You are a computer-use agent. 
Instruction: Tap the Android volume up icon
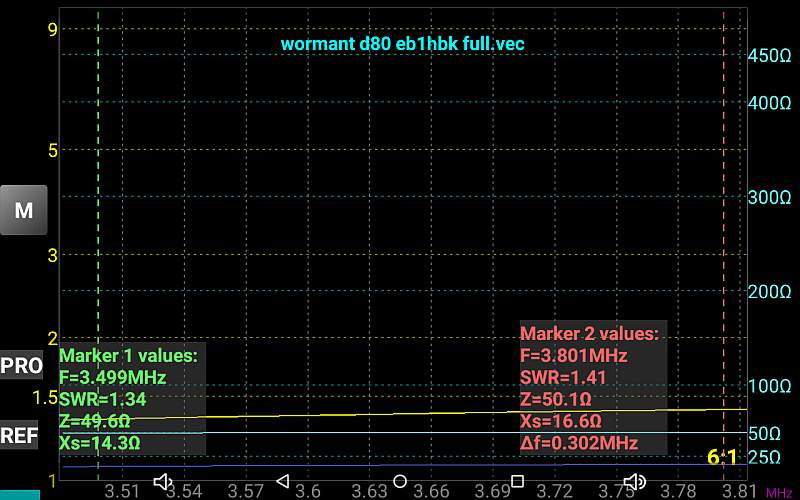click(634, 482)
